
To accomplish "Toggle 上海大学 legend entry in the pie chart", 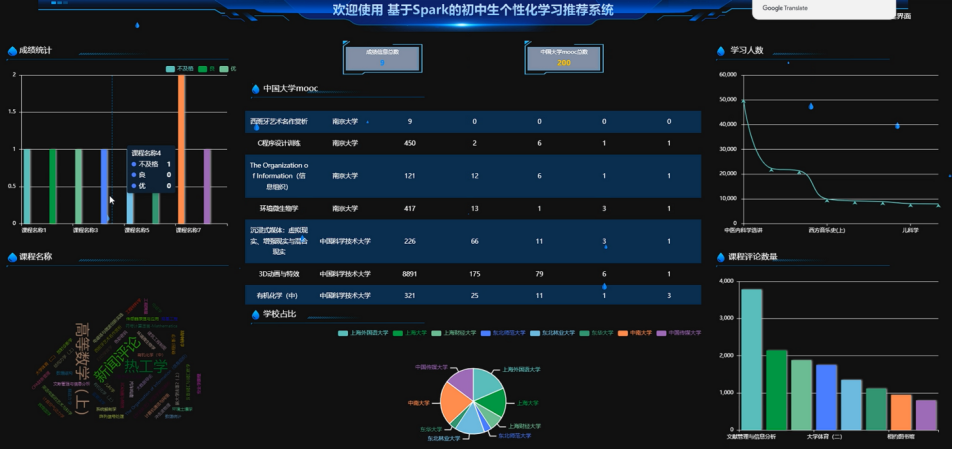I will coord(410,333).
